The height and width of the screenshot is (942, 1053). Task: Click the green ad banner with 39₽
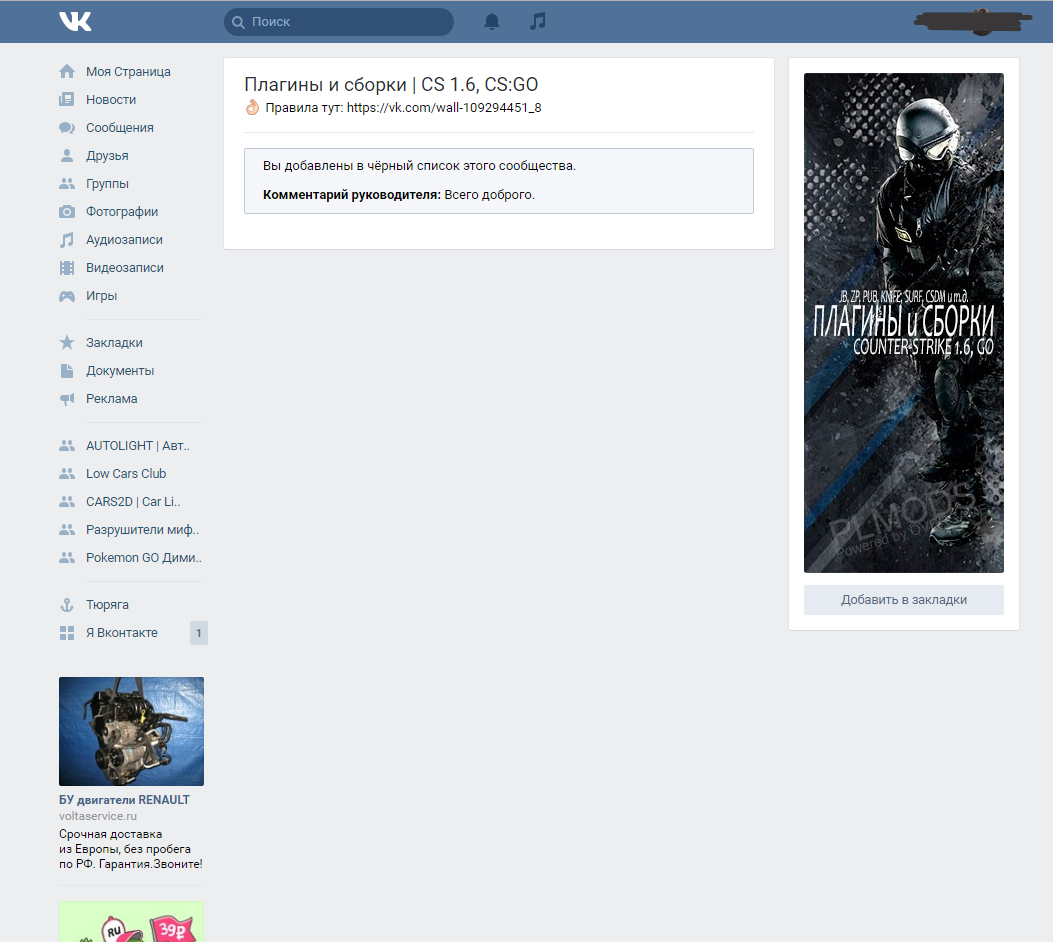coord(131,922)
